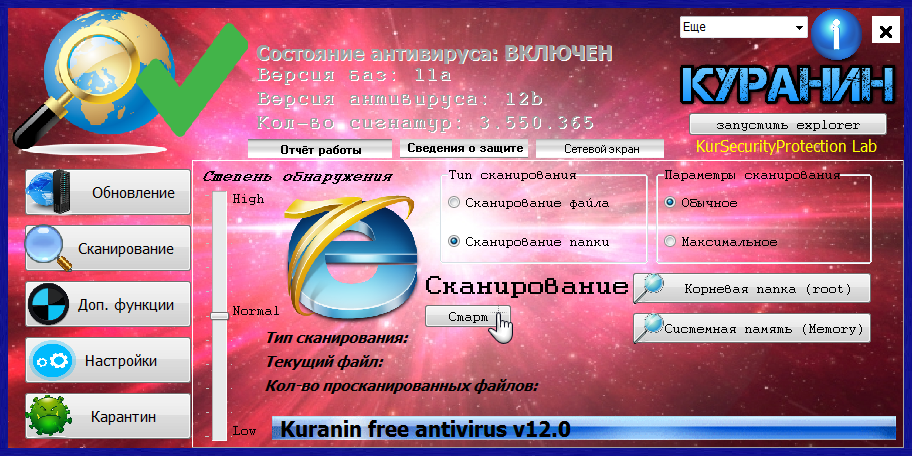Scan Системная память (Memory)

[751, 329]
